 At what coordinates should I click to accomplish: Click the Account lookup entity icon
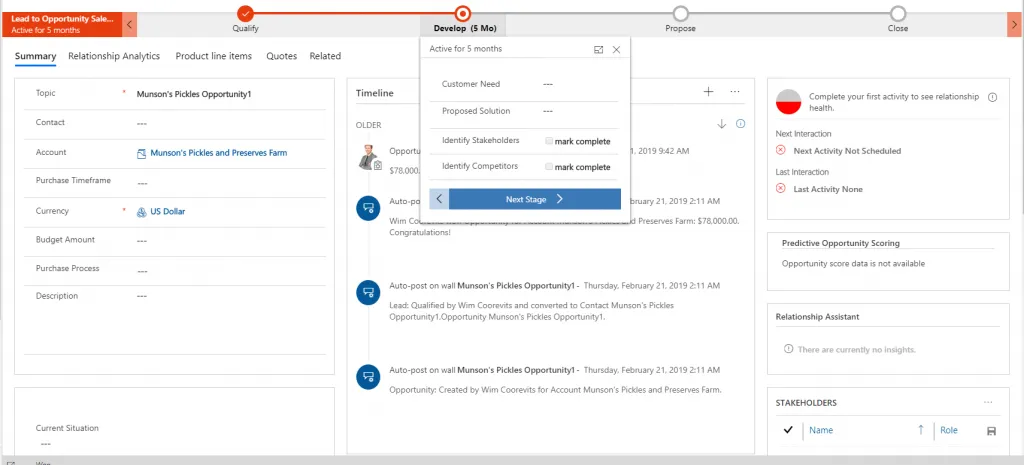[141, 153]
